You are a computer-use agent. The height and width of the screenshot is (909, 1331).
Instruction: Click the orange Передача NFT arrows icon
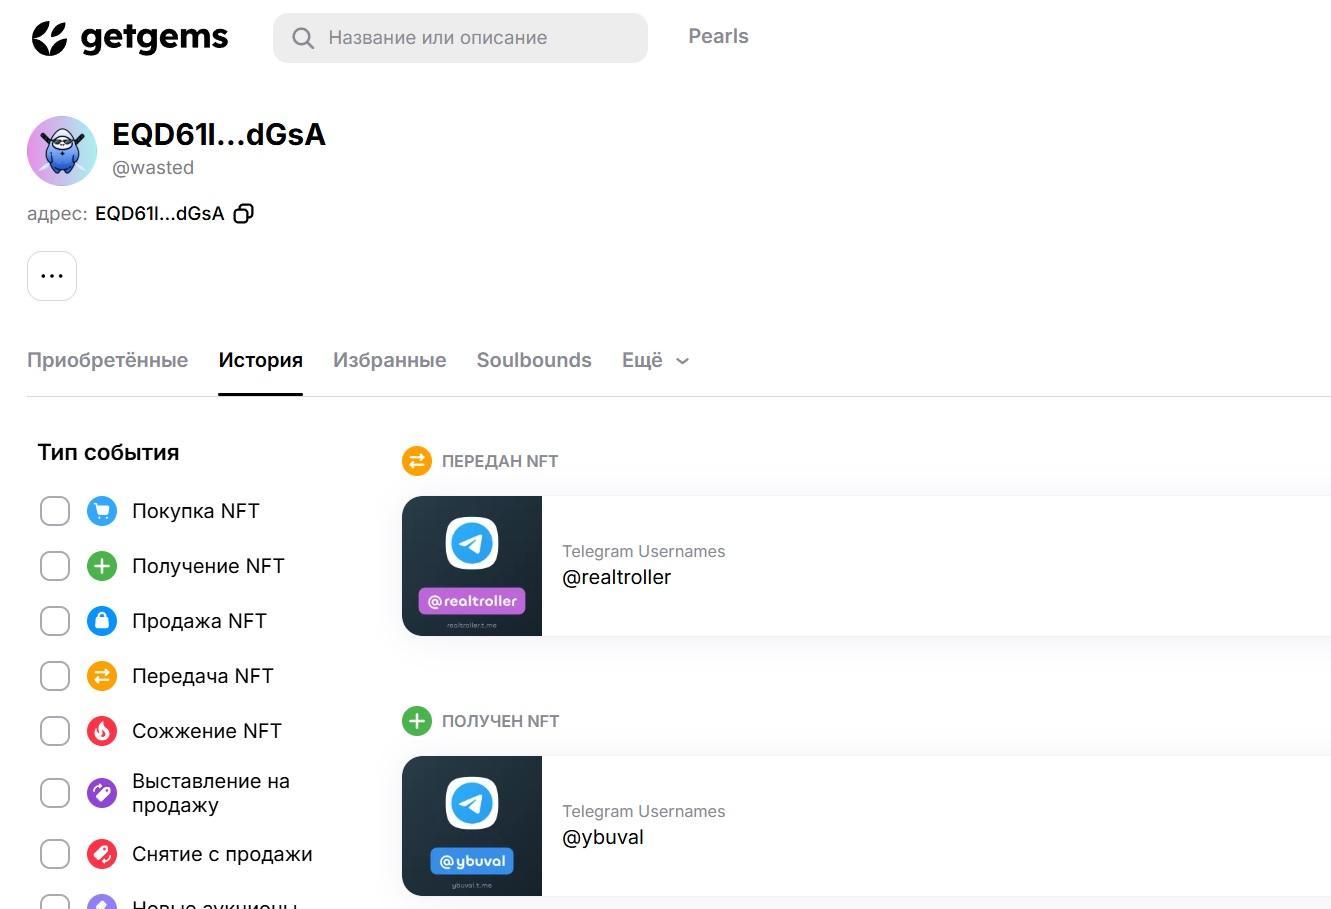(102, 676)
